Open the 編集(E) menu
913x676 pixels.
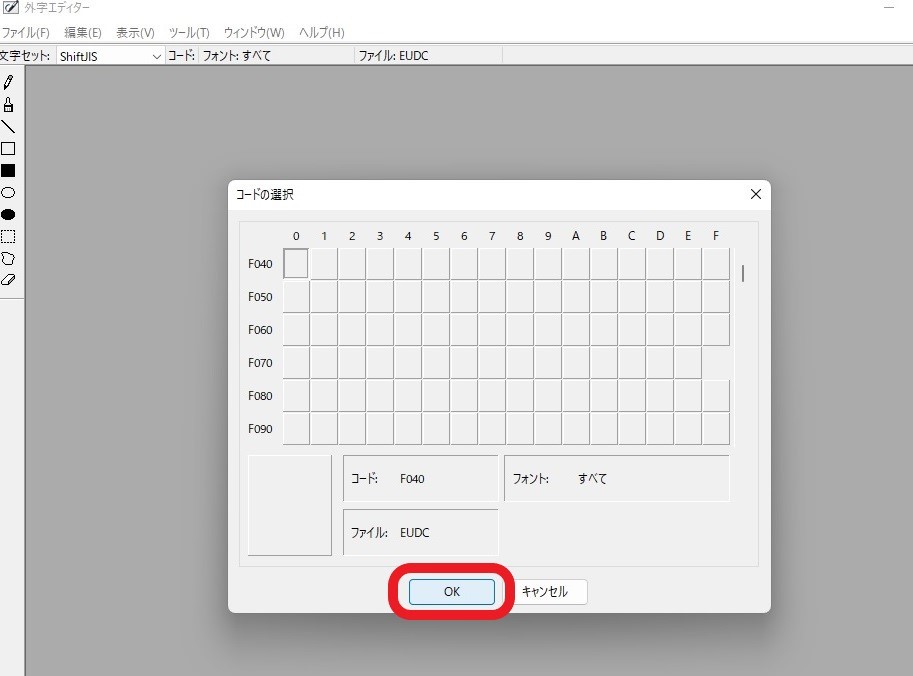coord(83,33)
